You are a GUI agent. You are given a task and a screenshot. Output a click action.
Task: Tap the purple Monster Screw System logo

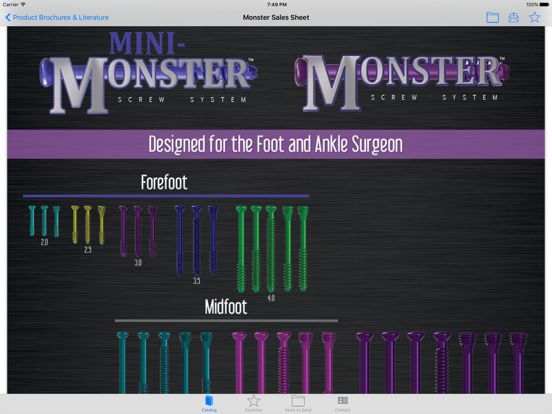[x=402, y=83]
